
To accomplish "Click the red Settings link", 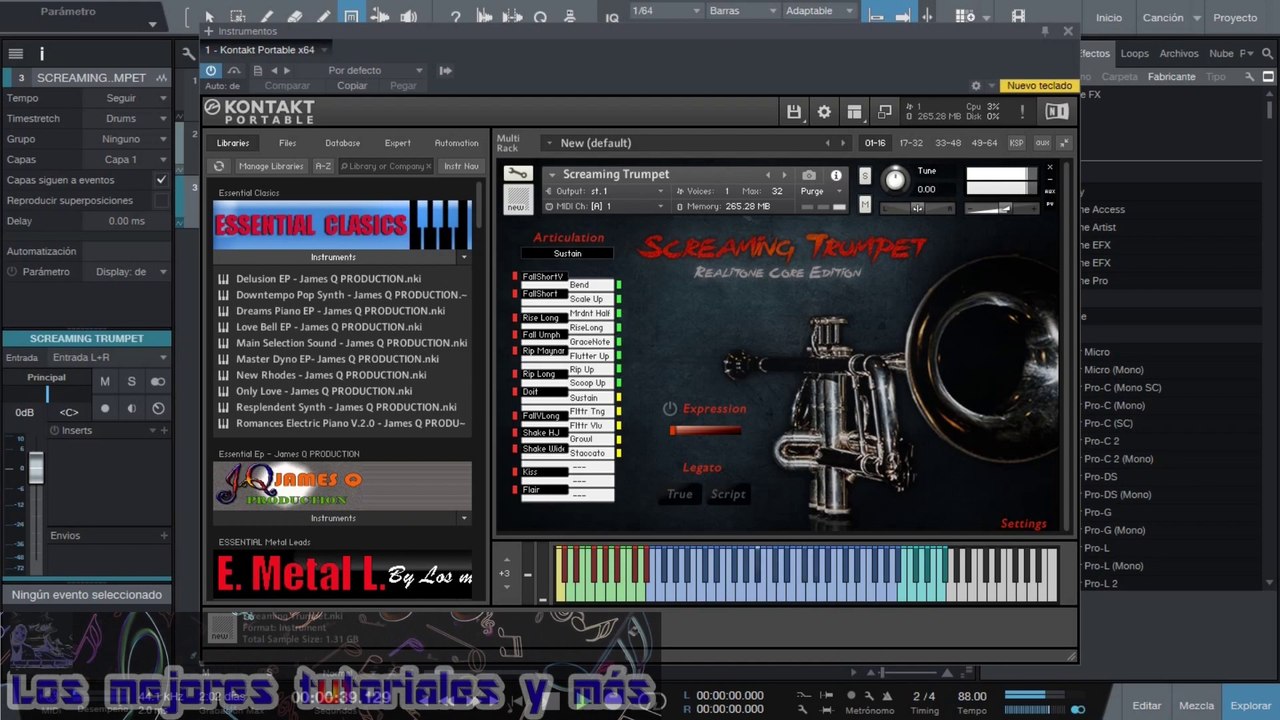I will (1024, 524).
